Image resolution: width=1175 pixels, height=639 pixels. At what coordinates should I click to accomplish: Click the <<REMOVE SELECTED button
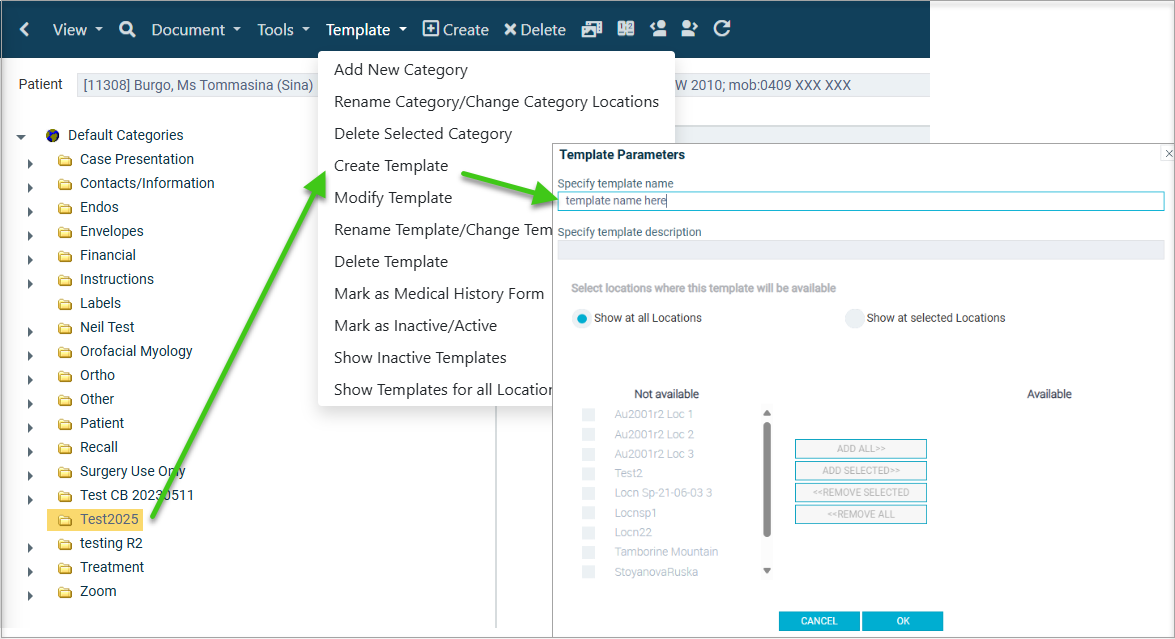860,492
